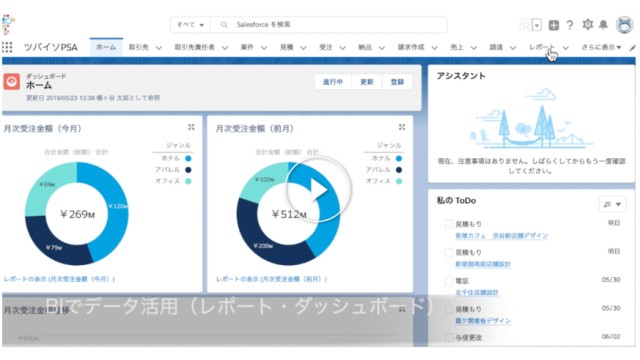This screenshot has height=360, width=640.
Task: Open the 霞ケ関看板デザイン link
Action: (x=483, y=321)
